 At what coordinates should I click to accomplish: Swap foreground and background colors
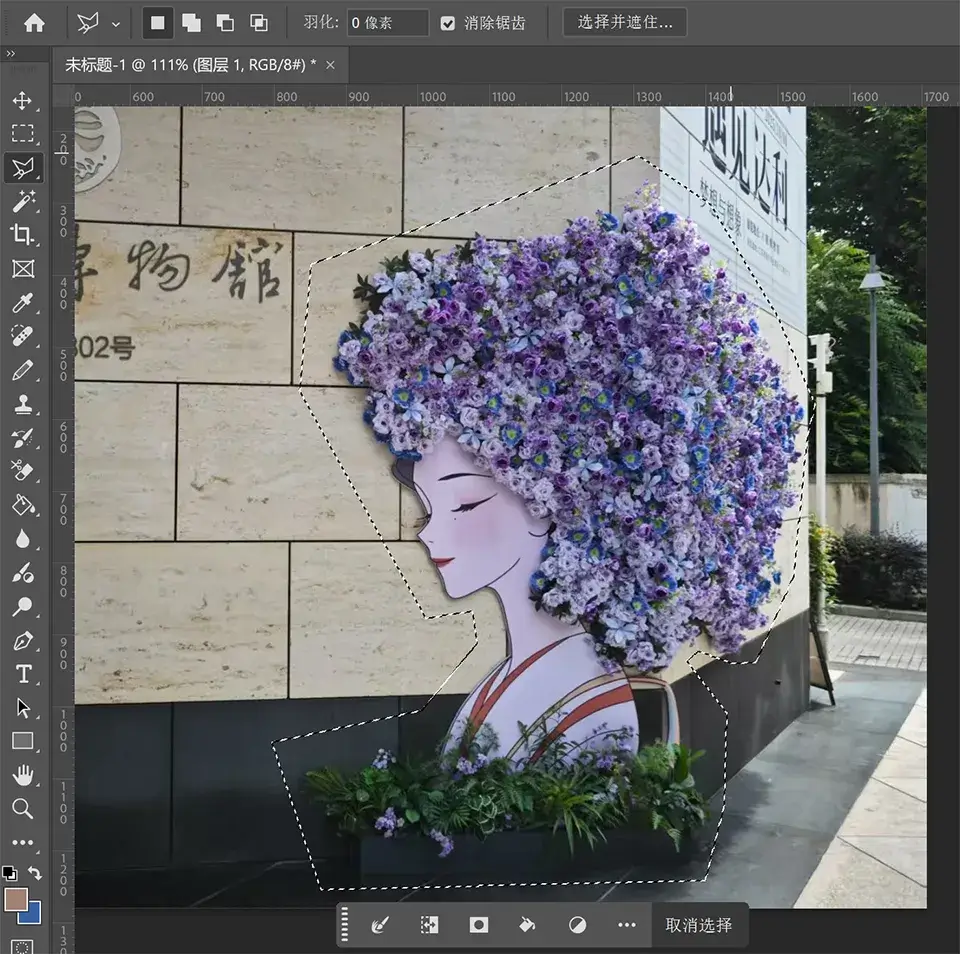point(36,873)
